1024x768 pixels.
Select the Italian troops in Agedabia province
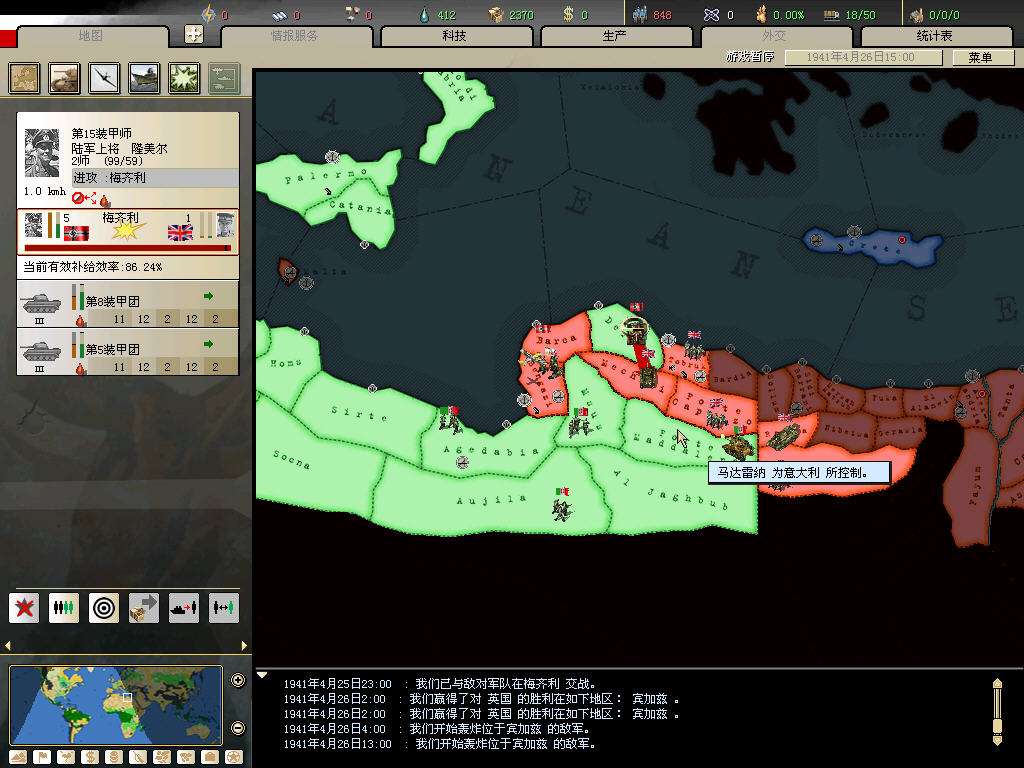tap(449, 421)
